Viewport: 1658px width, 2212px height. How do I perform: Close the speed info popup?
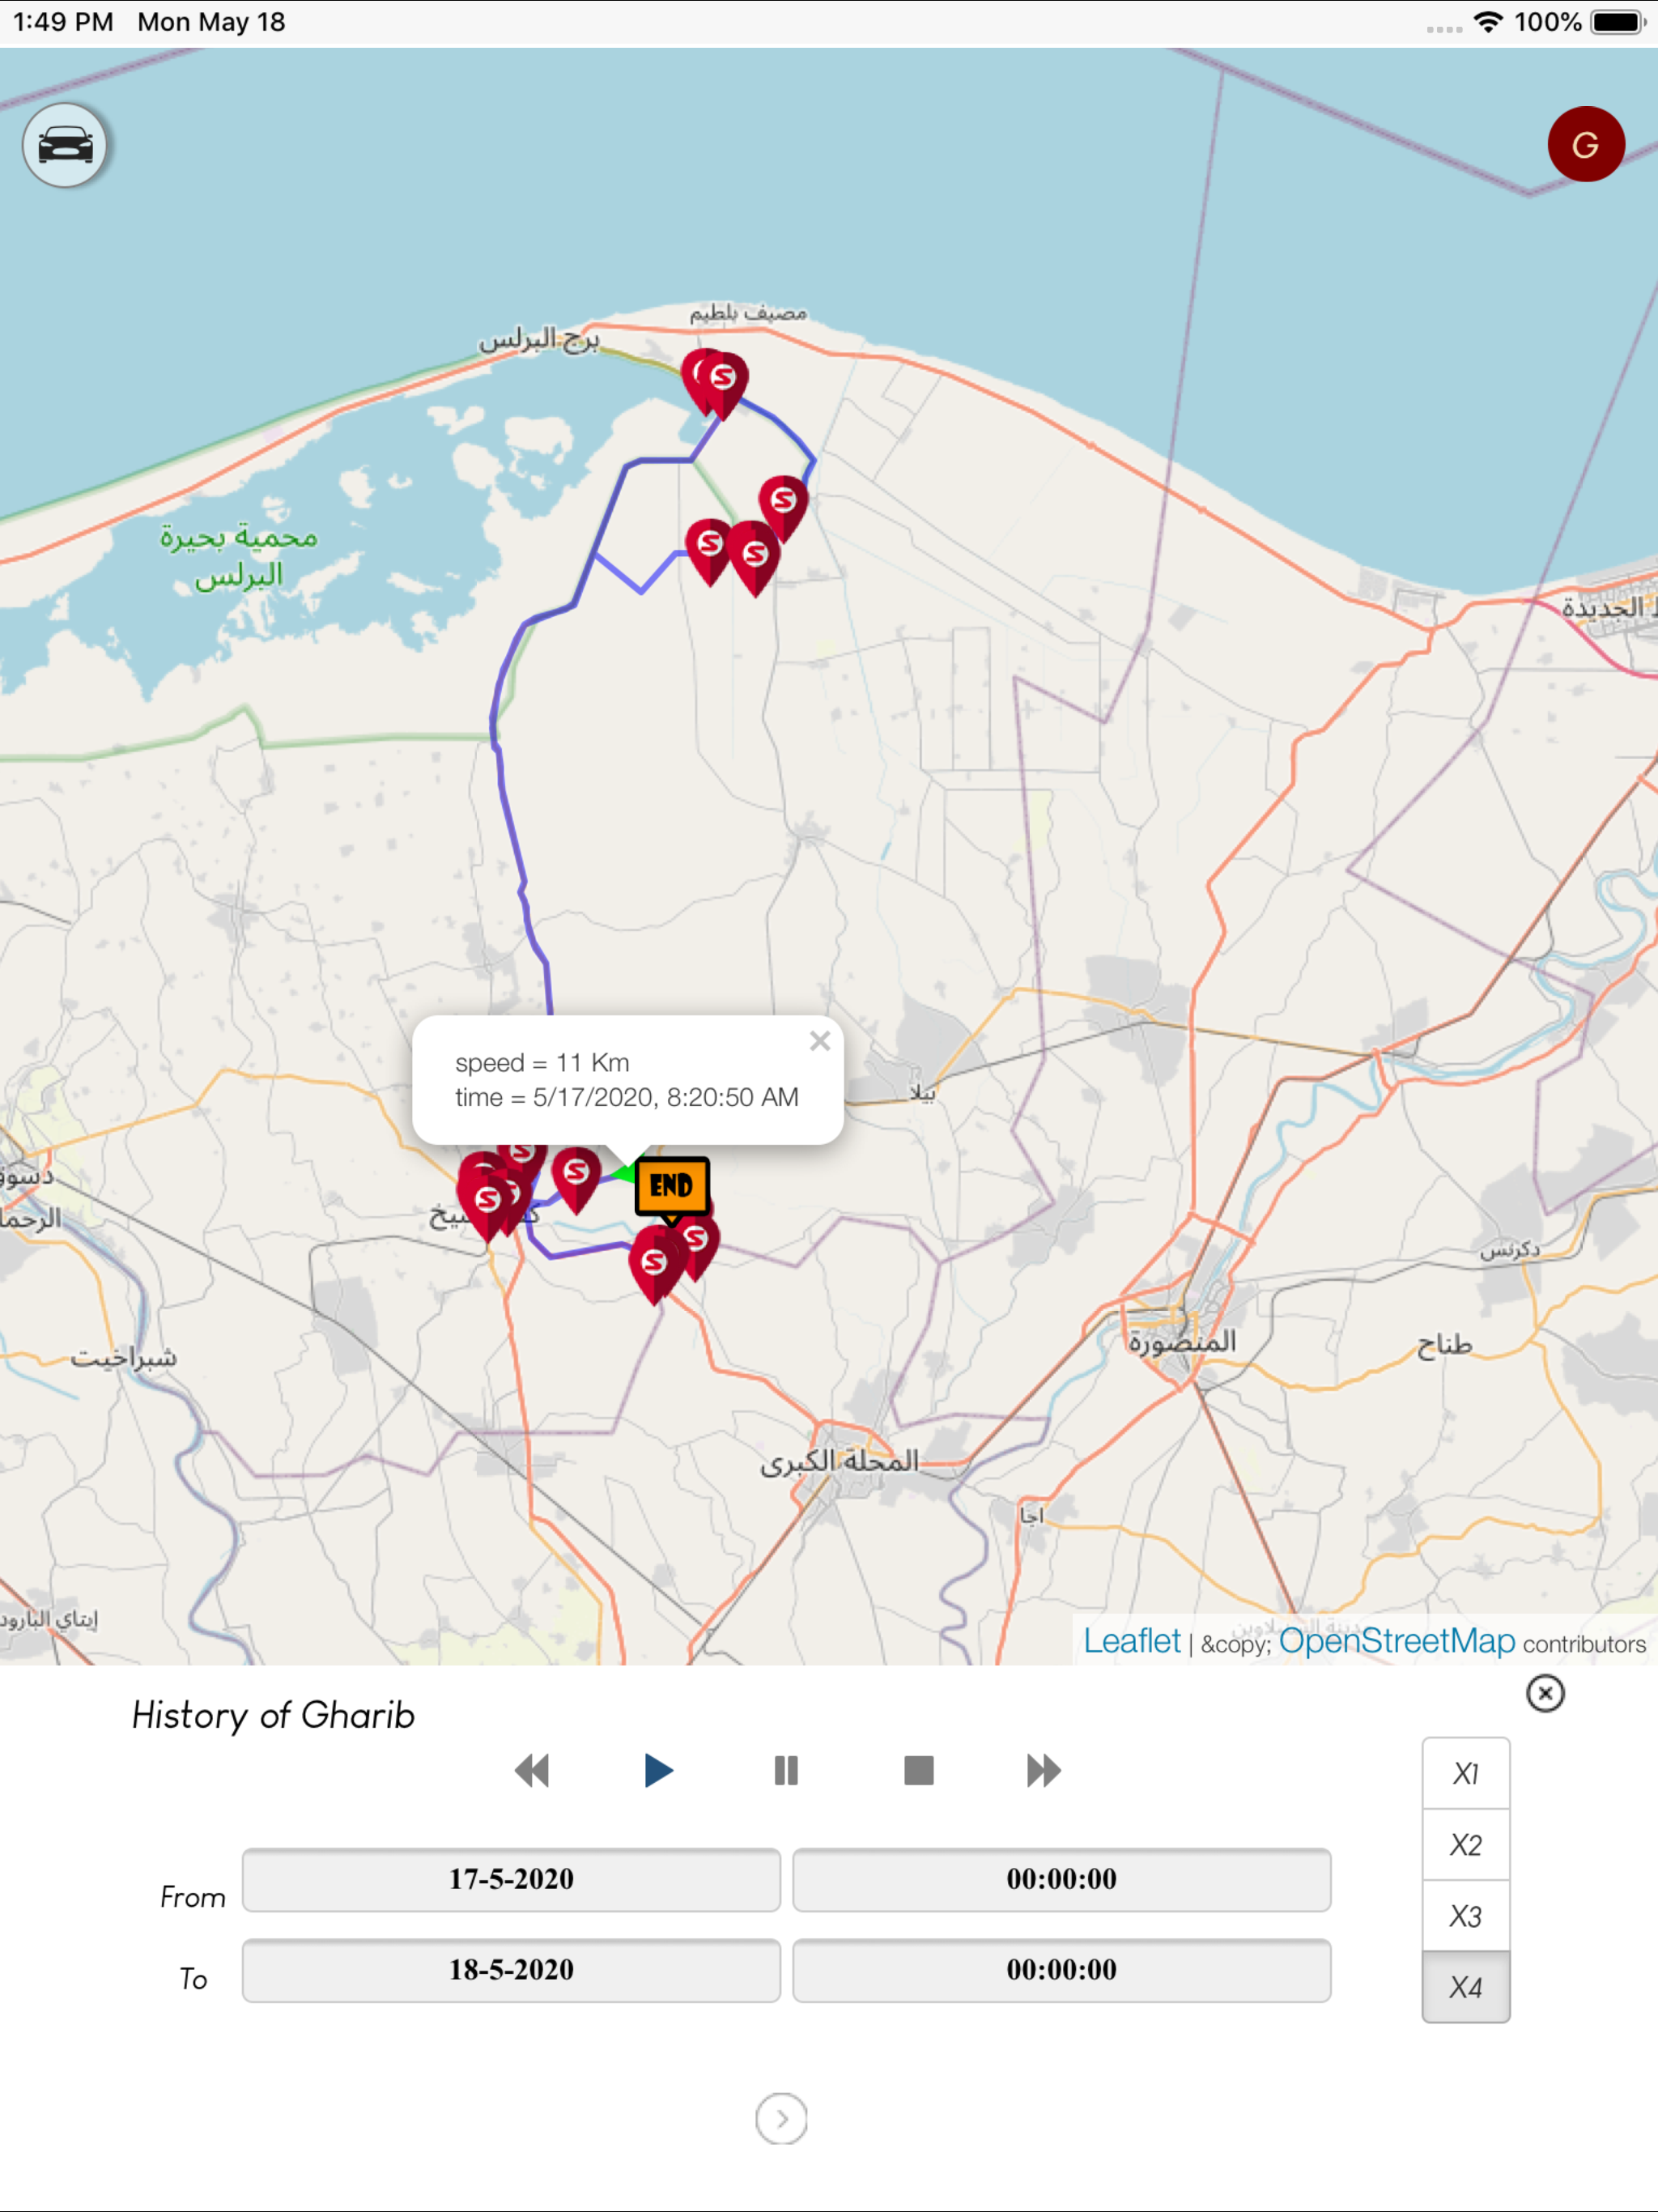tap(820, 1041)
